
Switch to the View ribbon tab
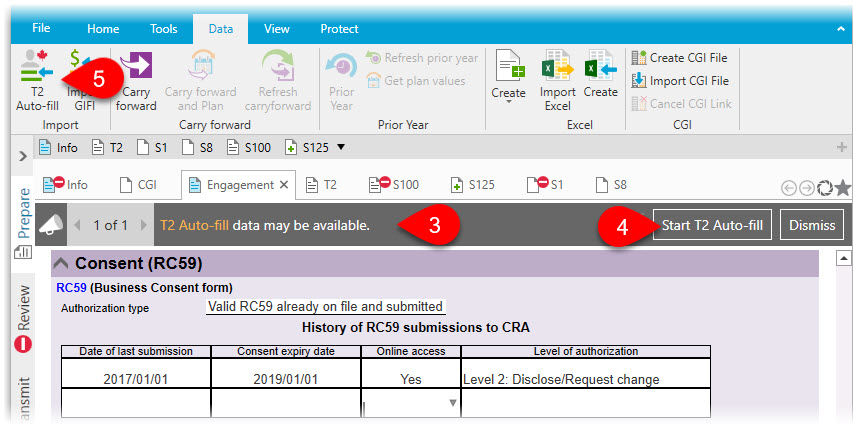276,29
